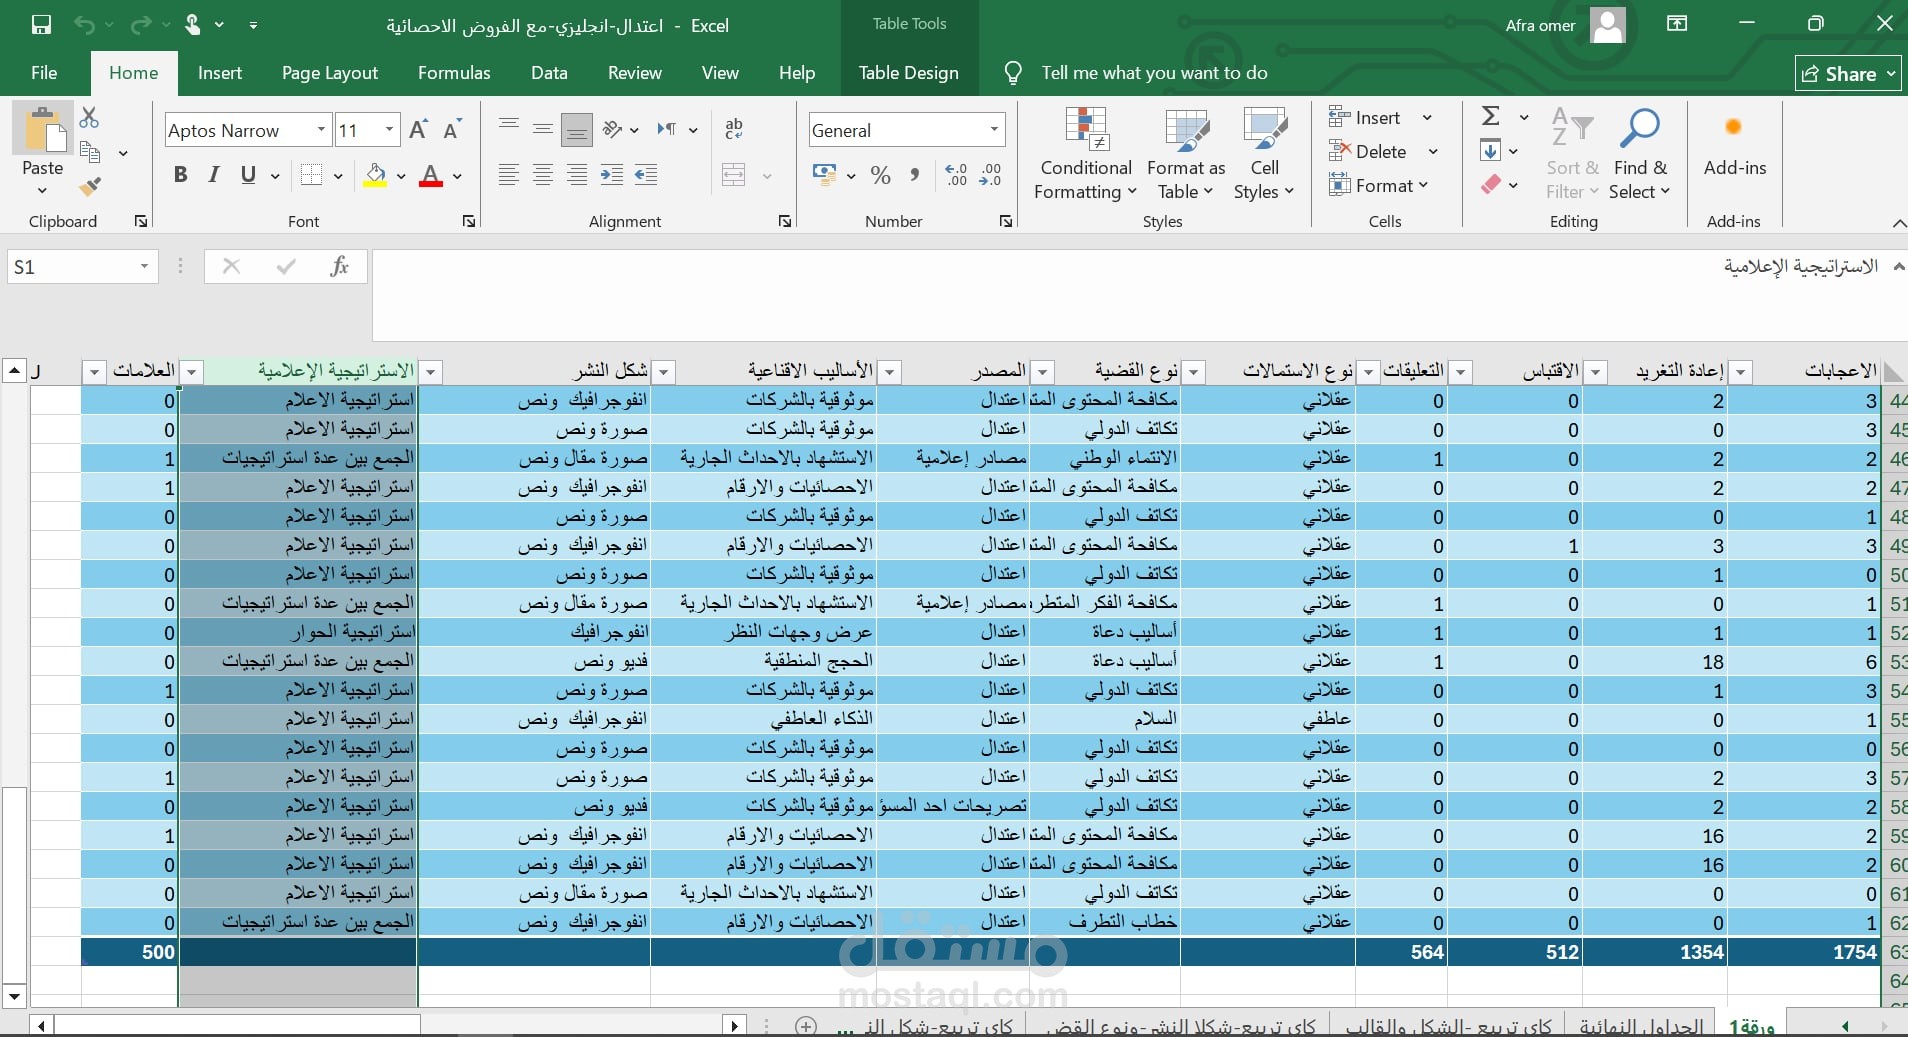
Task: Click the Cut scissors icon
Action: tap(89, 118)
